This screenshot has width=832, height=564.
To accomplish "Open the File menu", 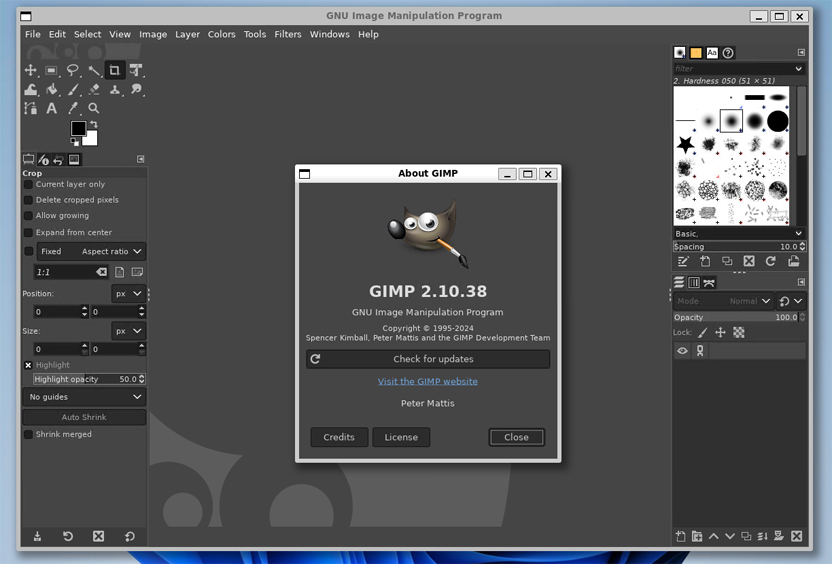I will 32,34.
